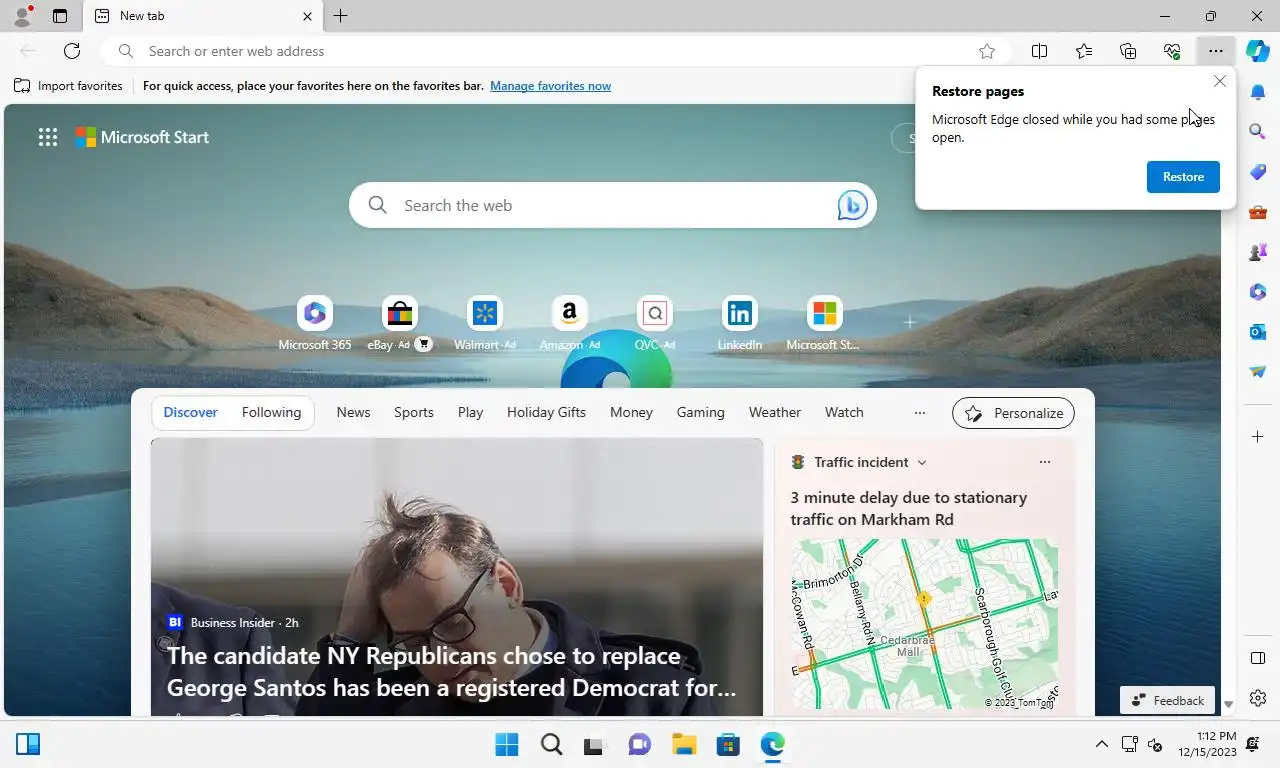
Task: Open Microsoft 365 quick link tile
Action: coord(315,323)
